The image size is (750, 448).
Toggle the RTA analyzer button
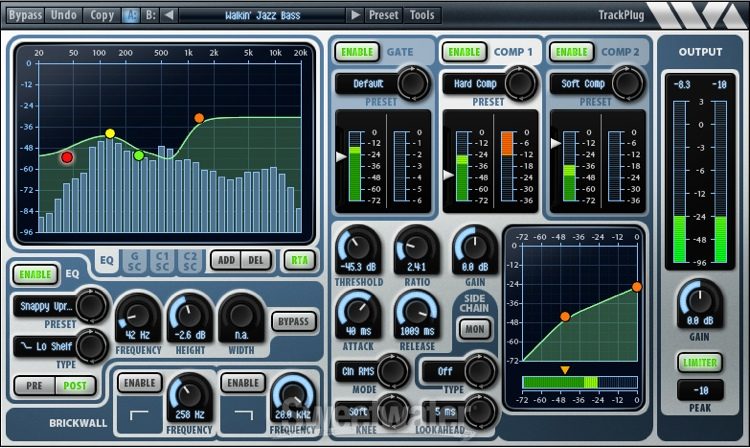295,260
